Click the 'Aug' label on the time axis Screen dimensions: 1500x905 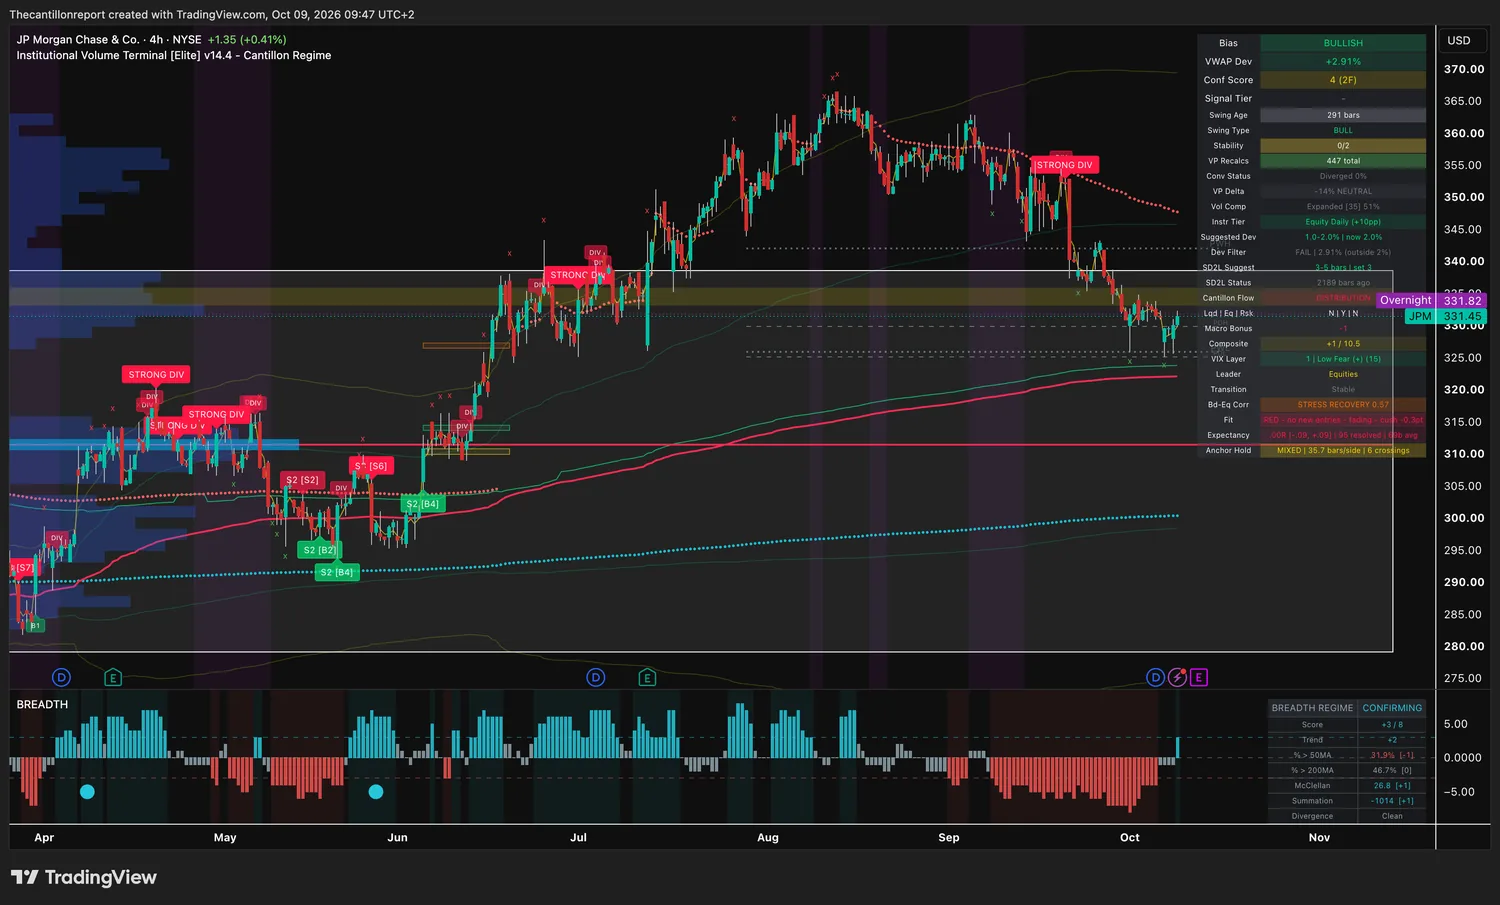point(768,838)
